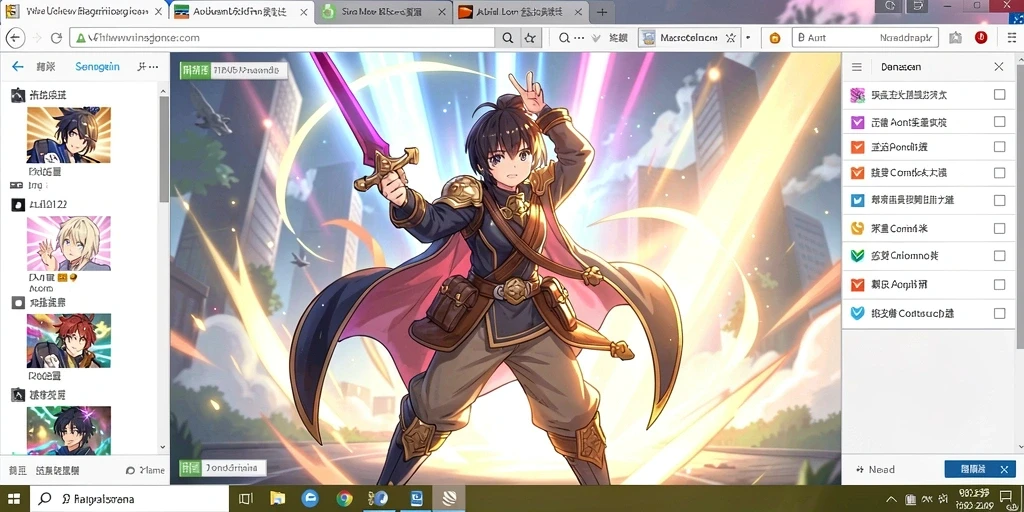Click the green V icon beside Criomno row
This screenshot has height=512, width=1024.
(x=858, y=255)
